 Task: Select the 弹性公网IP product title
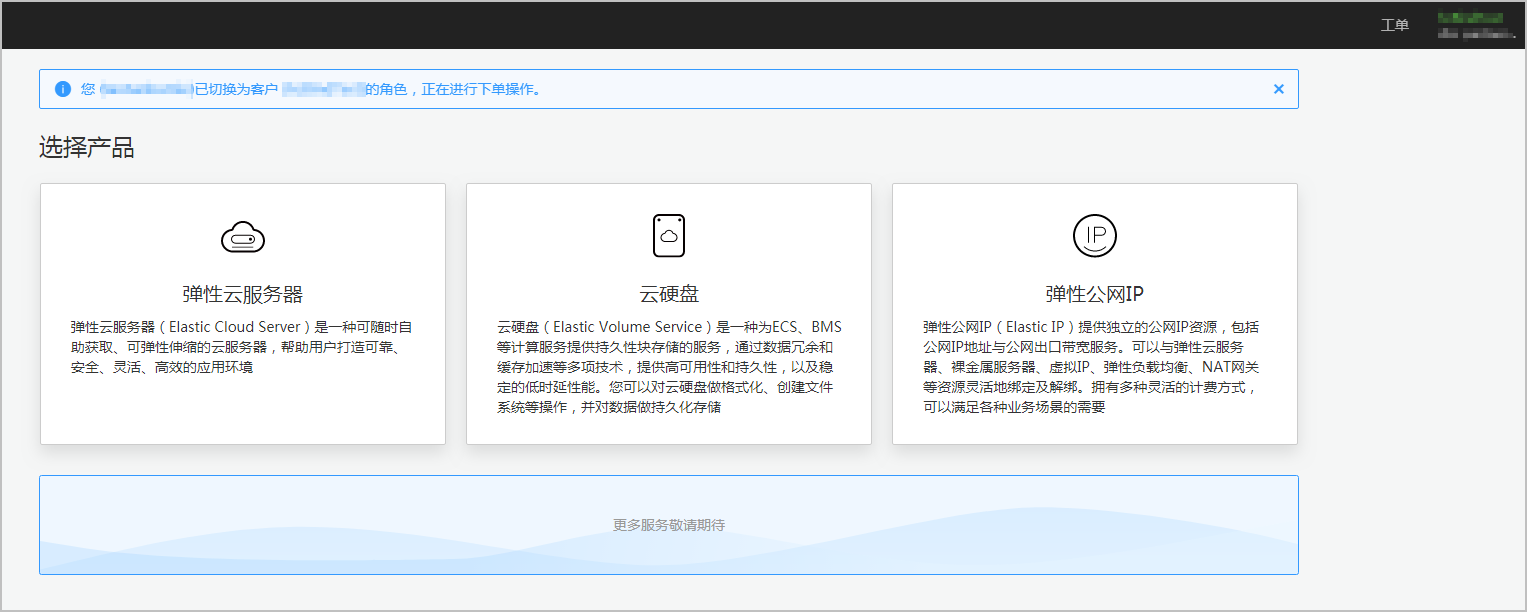click(1094, 294)
